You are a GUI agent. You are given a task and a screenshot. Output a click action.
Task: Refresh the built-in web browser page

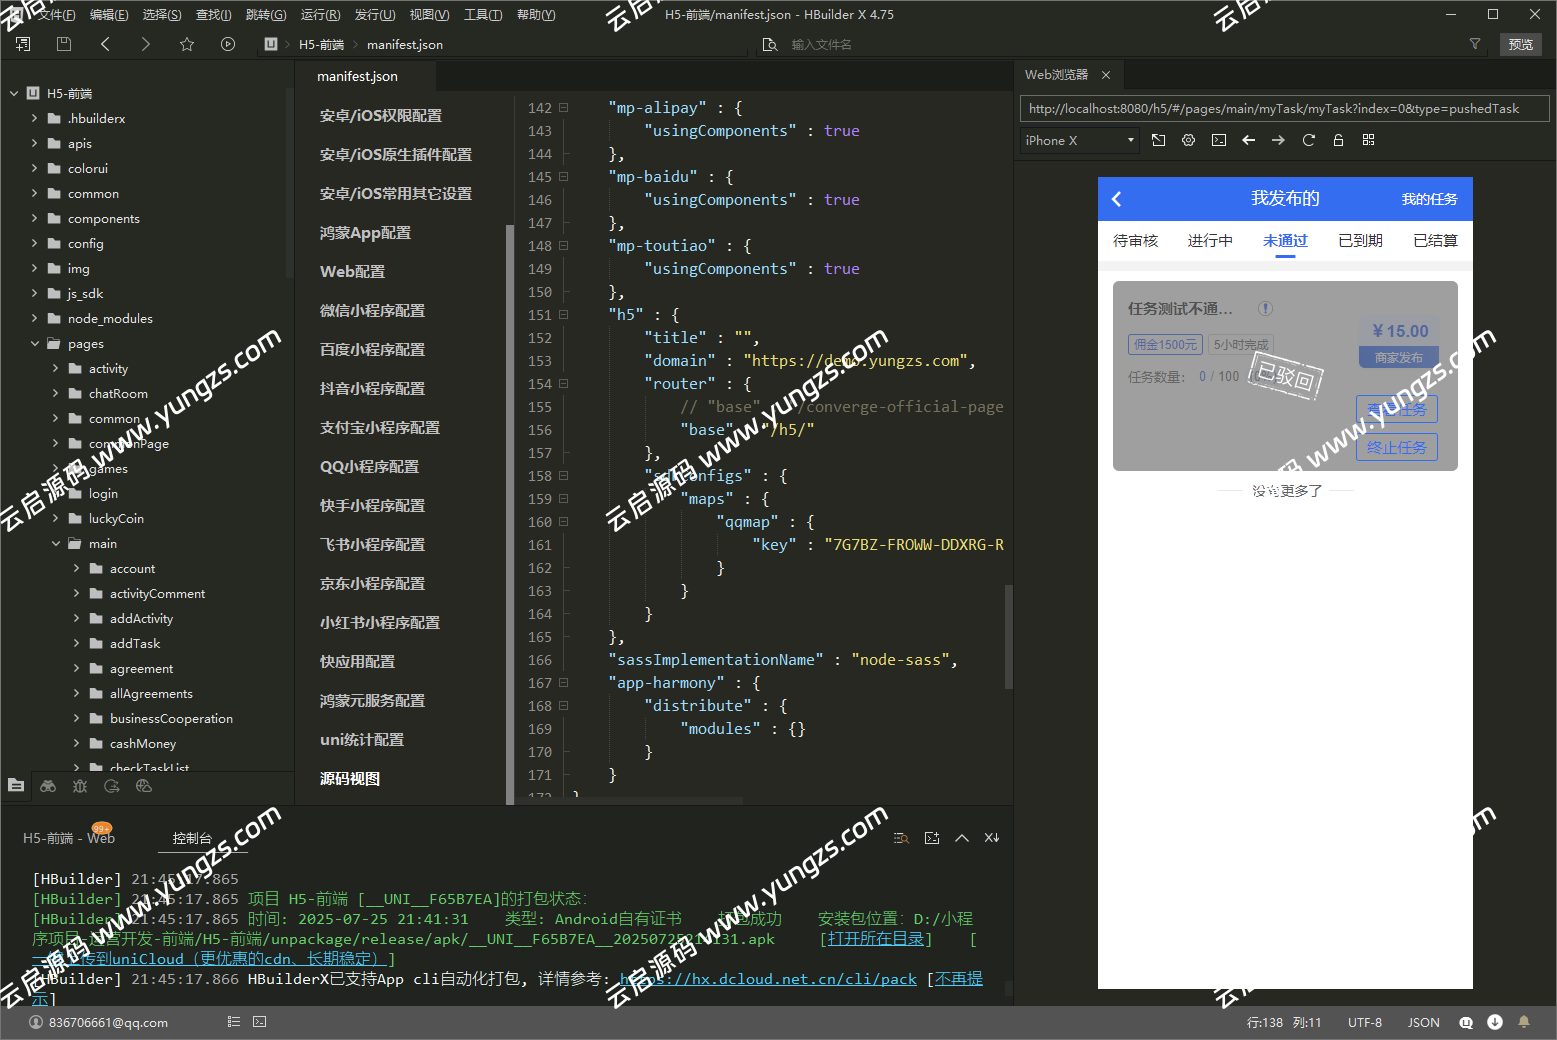[1308, 140]
